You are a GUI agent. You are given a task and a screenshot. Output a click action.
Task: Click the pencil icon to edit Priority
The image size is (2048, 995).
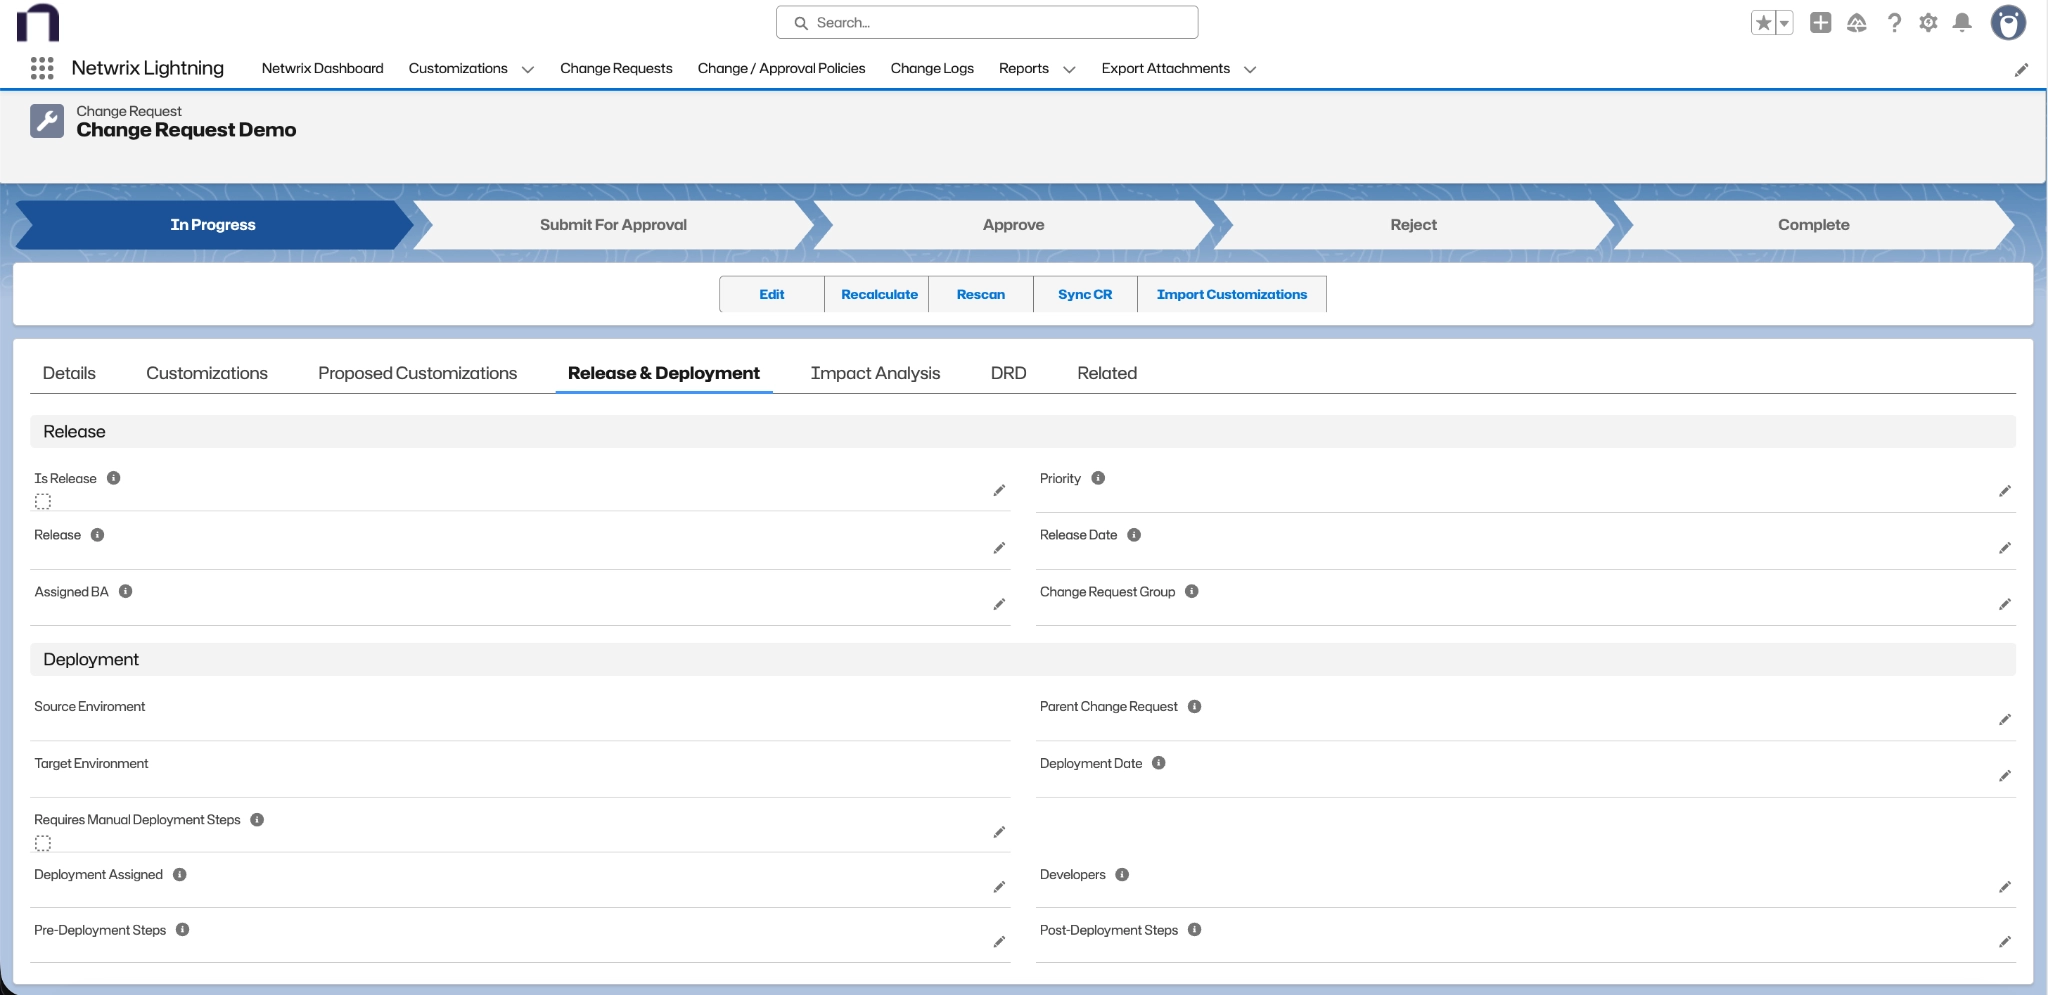(2004, 491)
